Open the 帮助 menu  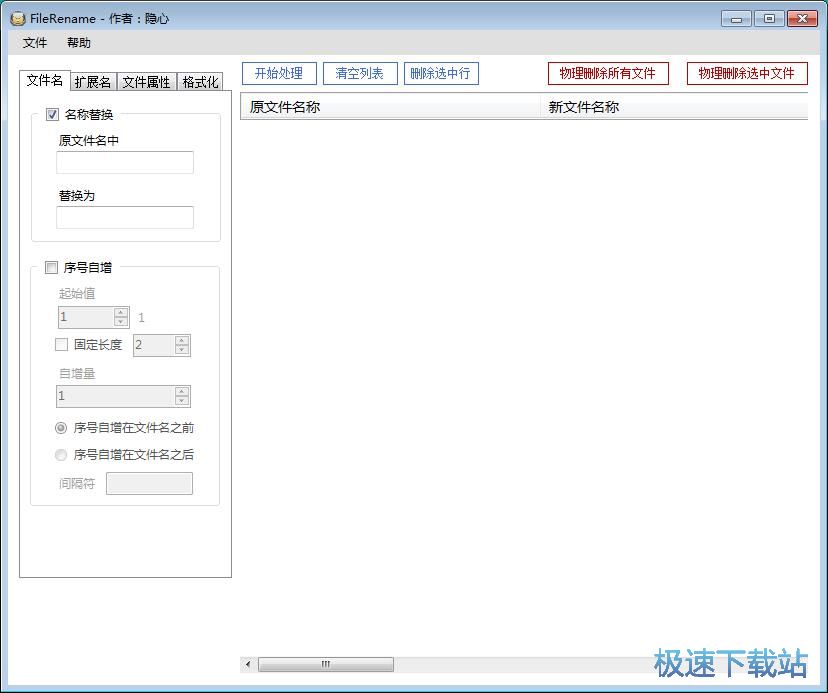(x=79, y=43)
